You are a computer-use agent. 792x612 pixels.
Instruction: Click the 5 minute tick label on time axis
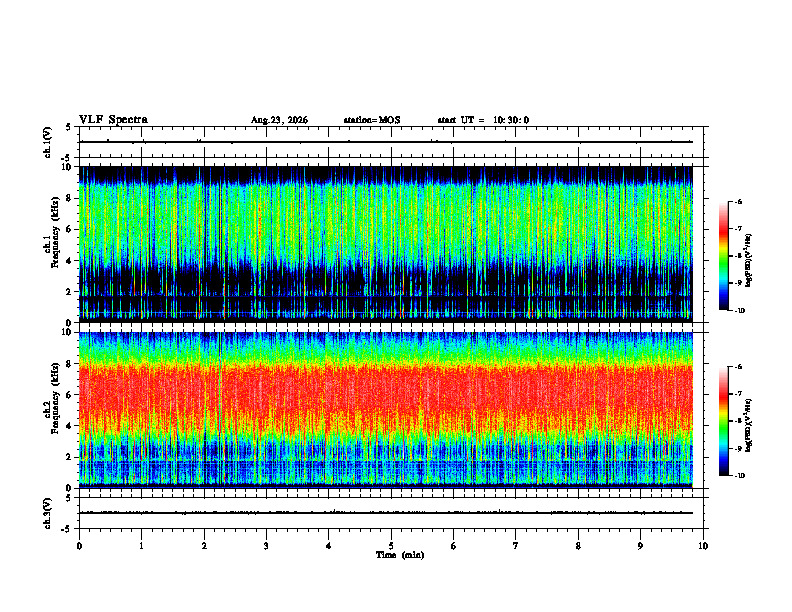[391, 546]
